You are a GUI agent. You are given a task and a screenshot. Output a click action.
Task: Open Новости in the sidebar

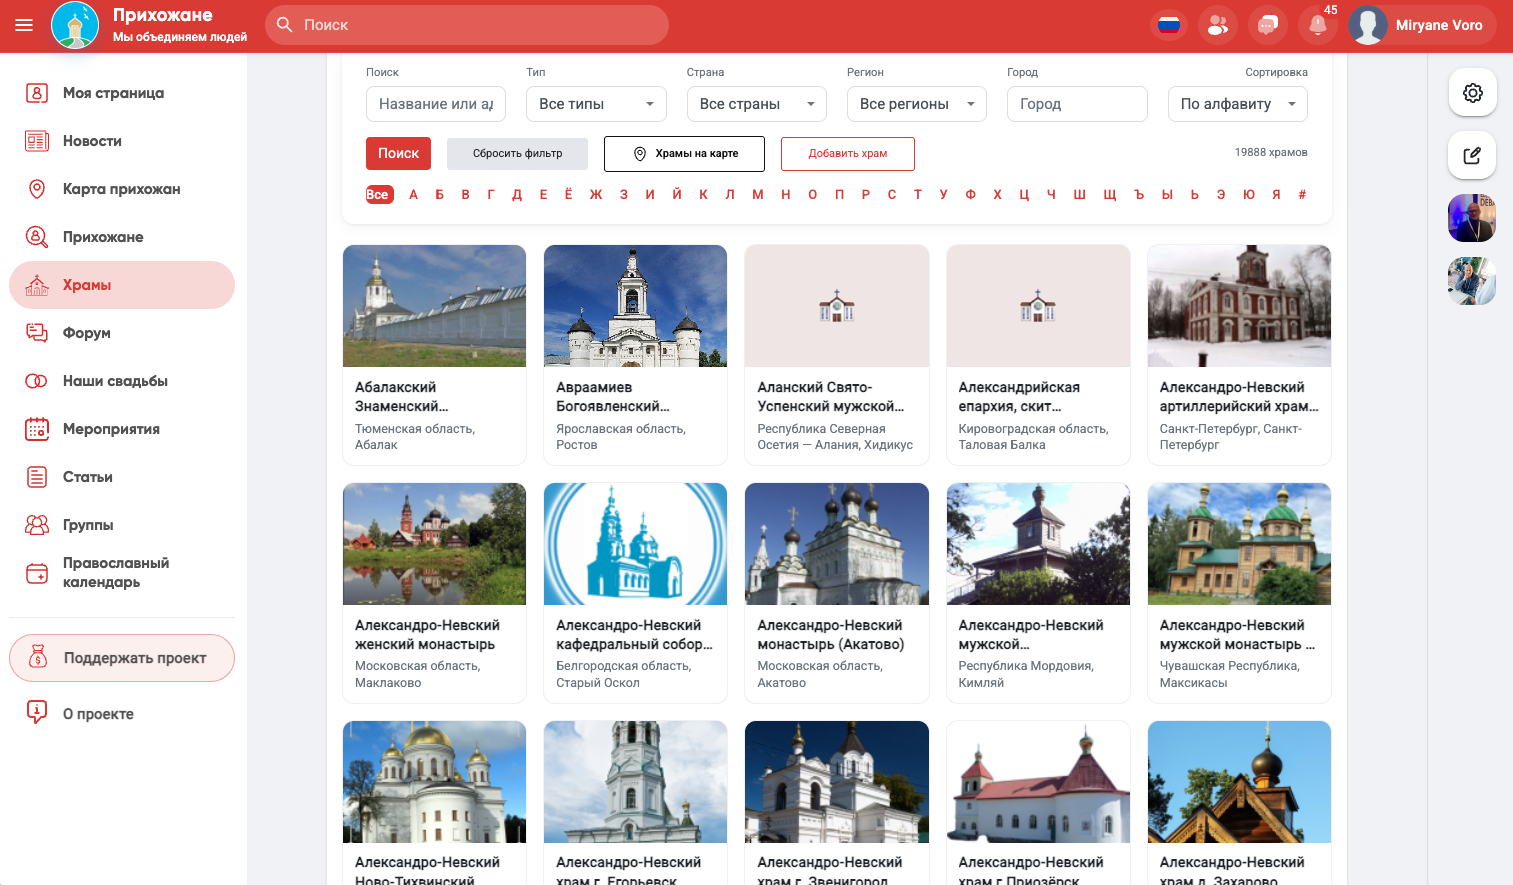pyautogui.click(x=92, y=141)
